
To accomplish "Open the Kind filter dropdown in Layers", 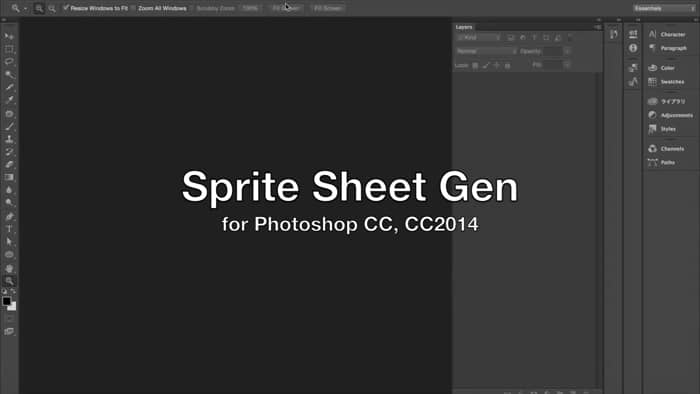I will (x=479, y=38).
